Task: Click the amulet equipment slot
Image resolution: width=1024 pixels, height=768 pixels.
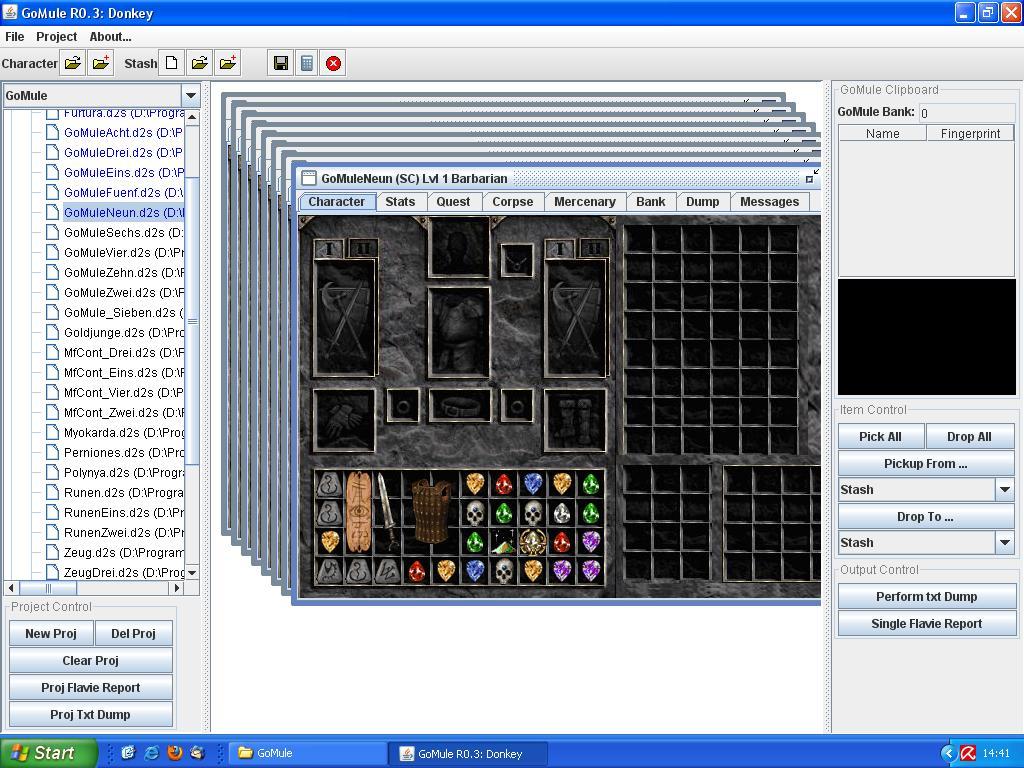Action: 517,260
